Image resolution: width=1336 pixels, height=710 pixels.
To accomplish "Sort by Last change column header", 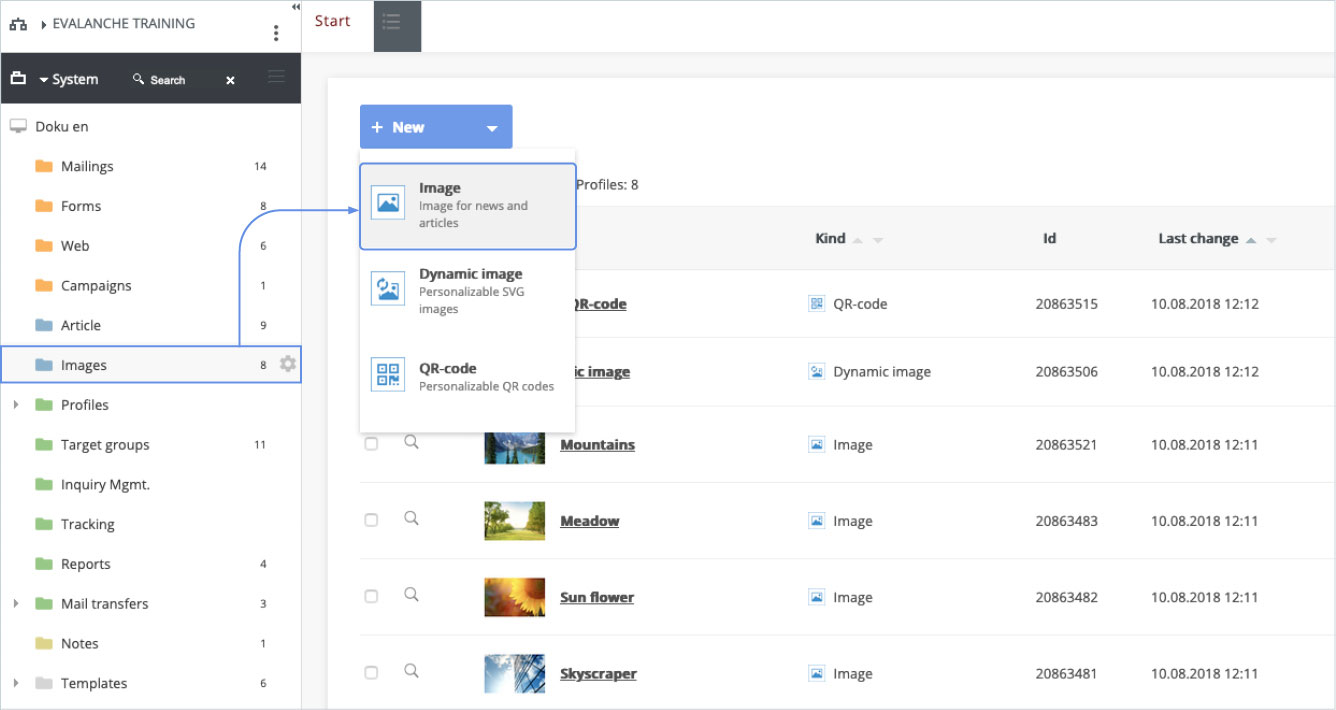I will [x=1198, y=239].
